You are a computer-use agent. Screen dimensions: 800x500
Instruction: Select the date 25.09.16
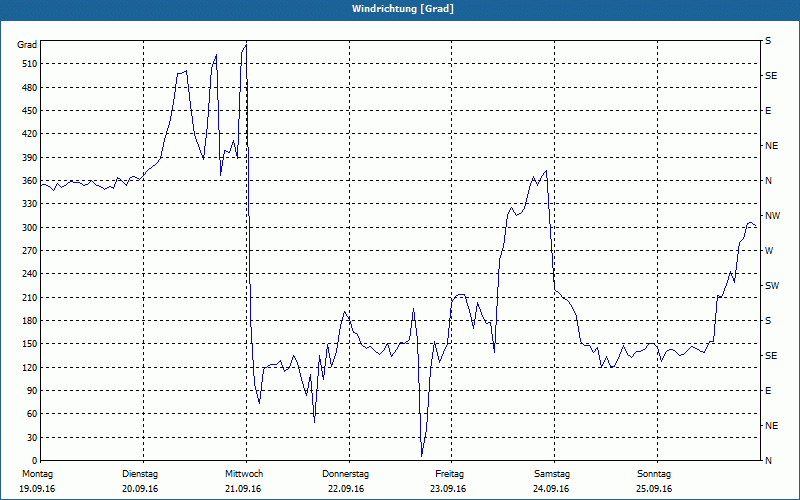654,489
